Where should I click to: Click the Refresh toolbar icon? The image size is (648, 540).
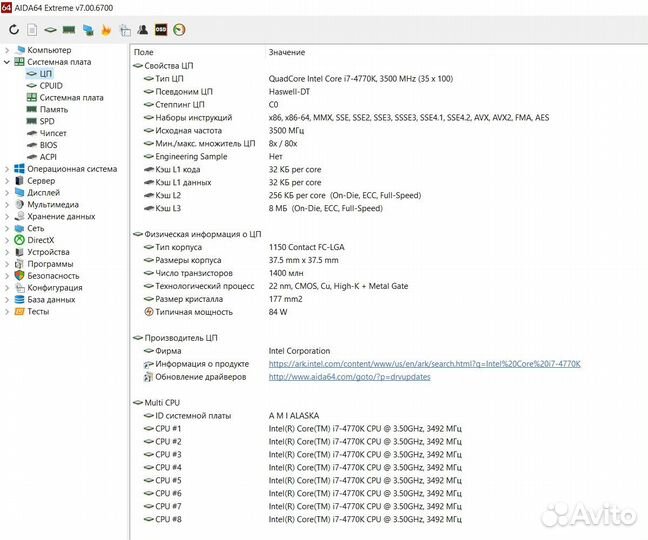coord(14,30)
